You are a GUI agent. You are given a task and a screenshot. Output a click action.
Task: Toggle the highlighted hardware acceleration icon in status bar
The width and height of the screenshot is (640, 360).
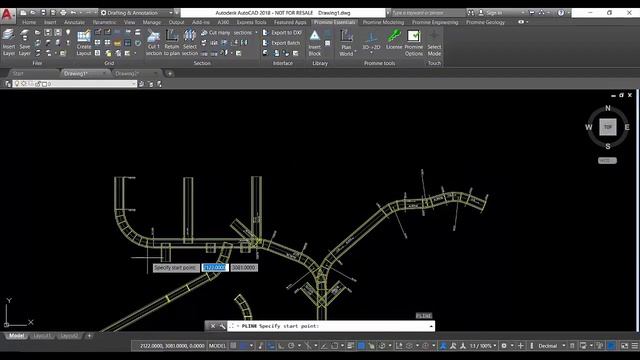pos(611,346)
